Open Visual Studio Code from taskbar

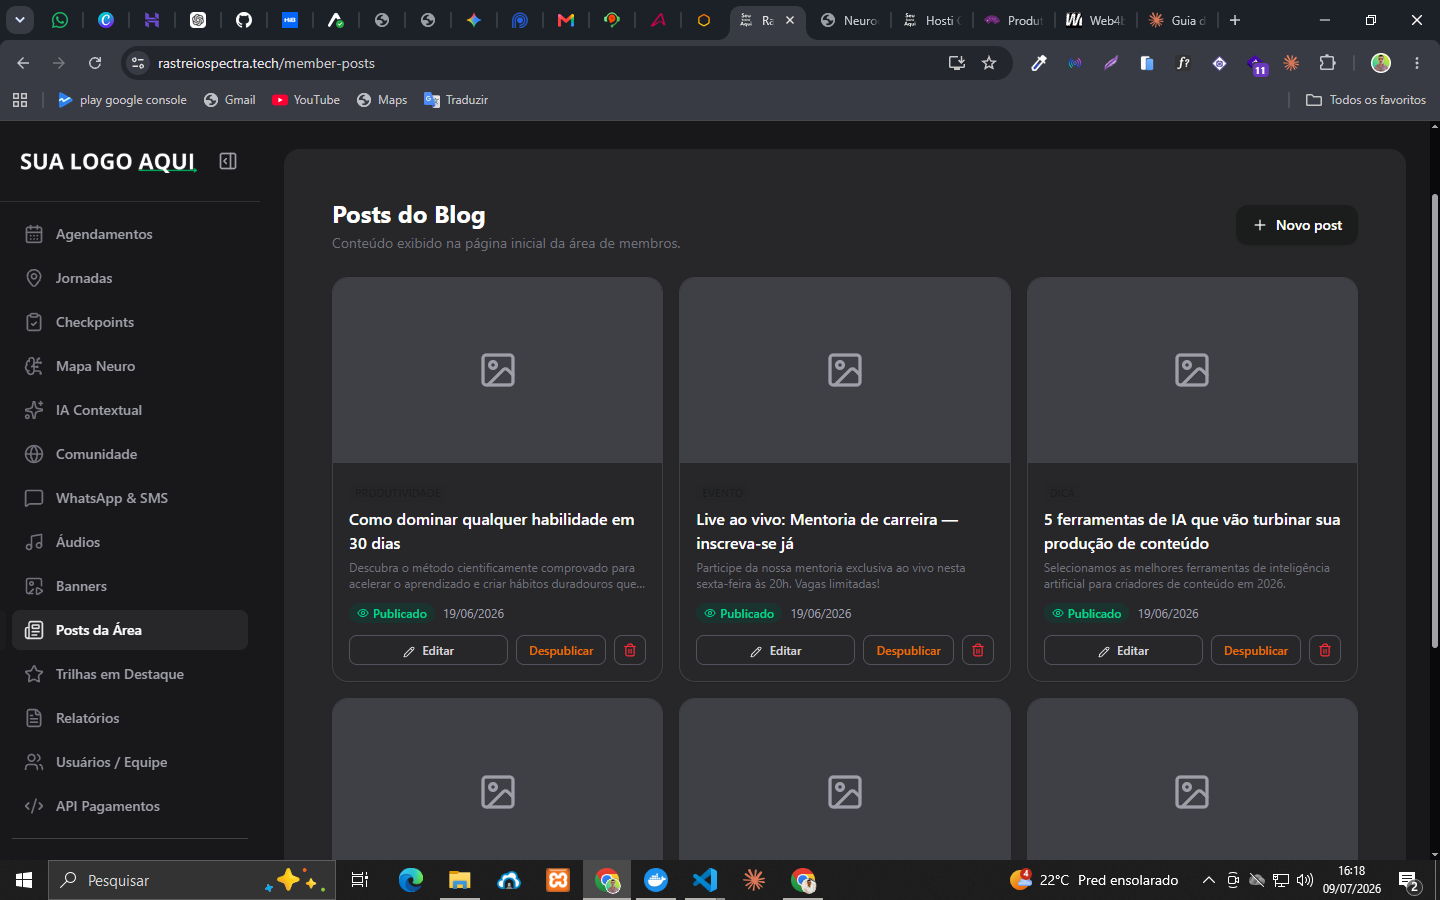click(705, 880)
